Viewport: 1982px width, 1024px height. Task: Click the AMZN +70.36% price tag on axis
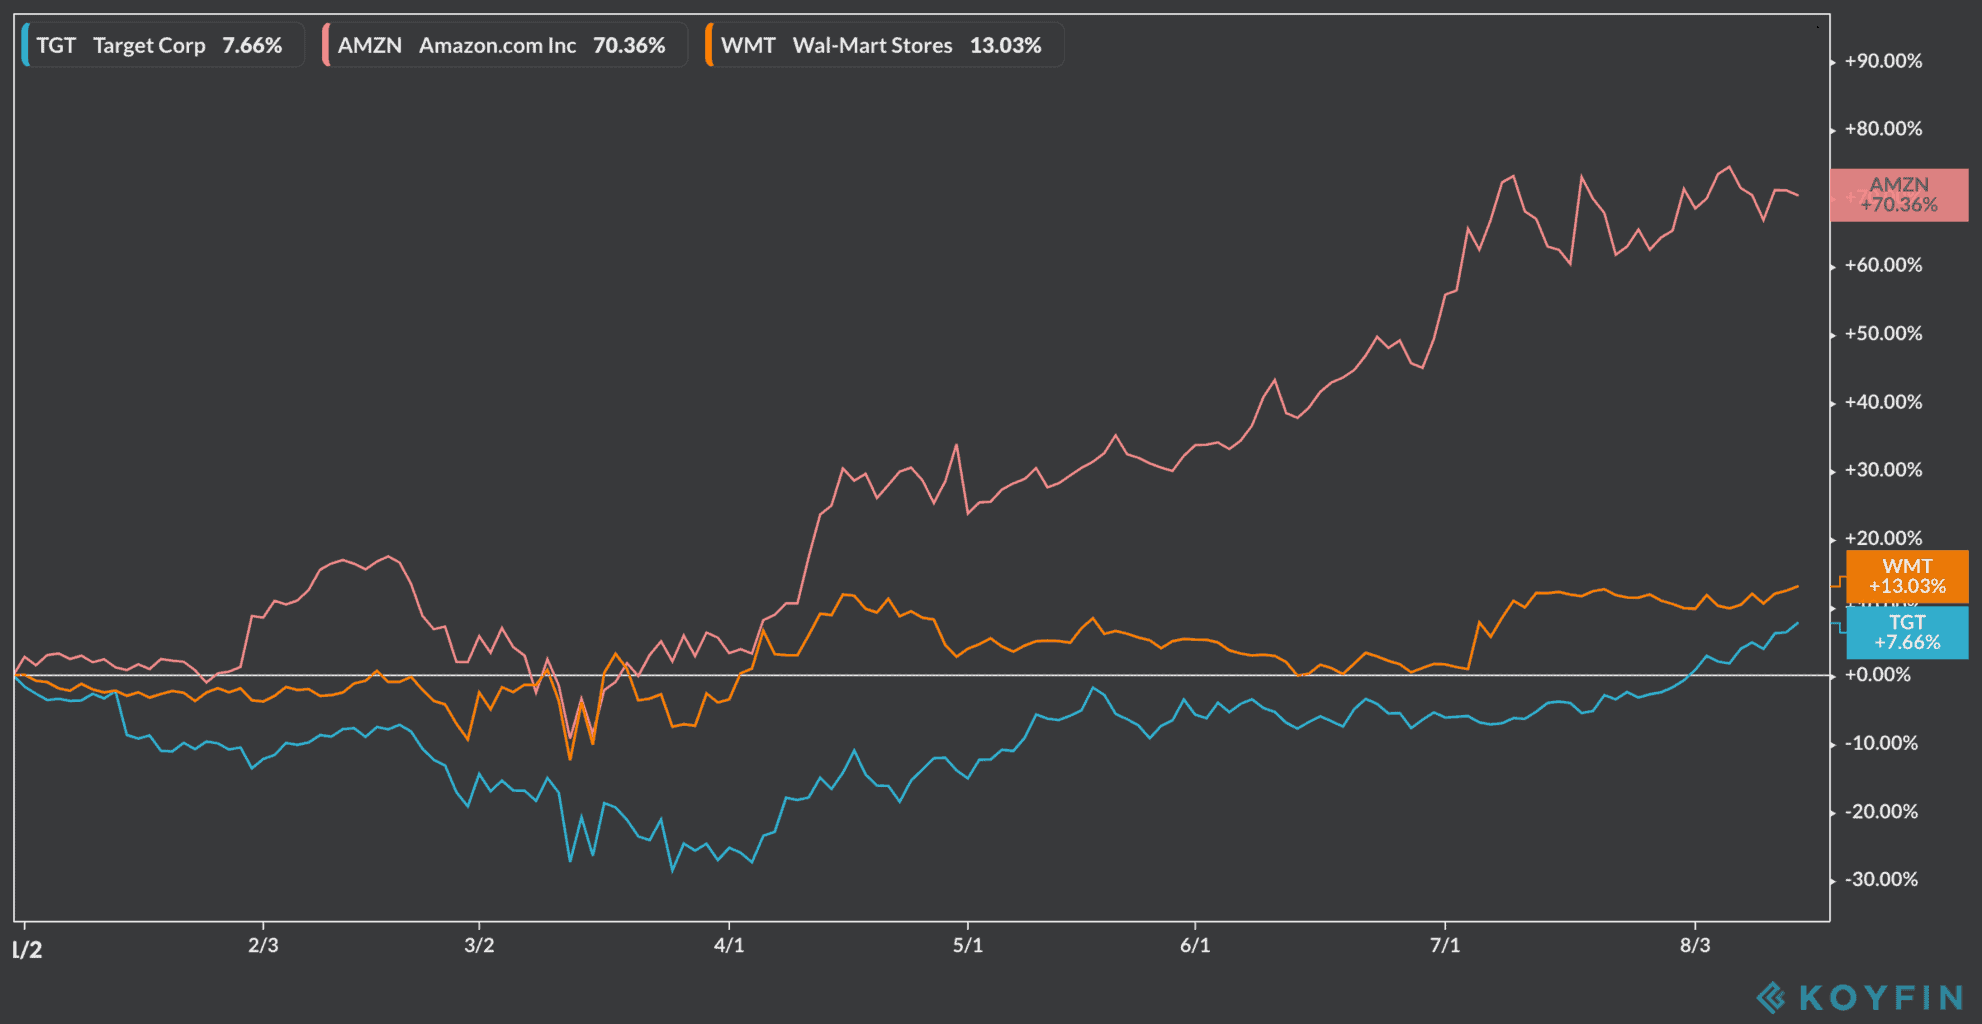1899,195
